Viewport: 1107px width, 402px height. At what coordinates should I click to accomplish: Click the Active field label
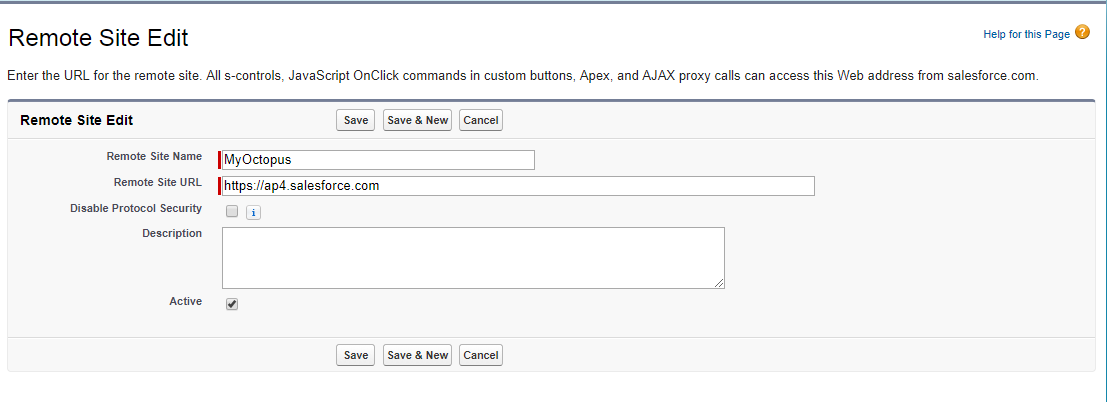click(x=186, y=301)
